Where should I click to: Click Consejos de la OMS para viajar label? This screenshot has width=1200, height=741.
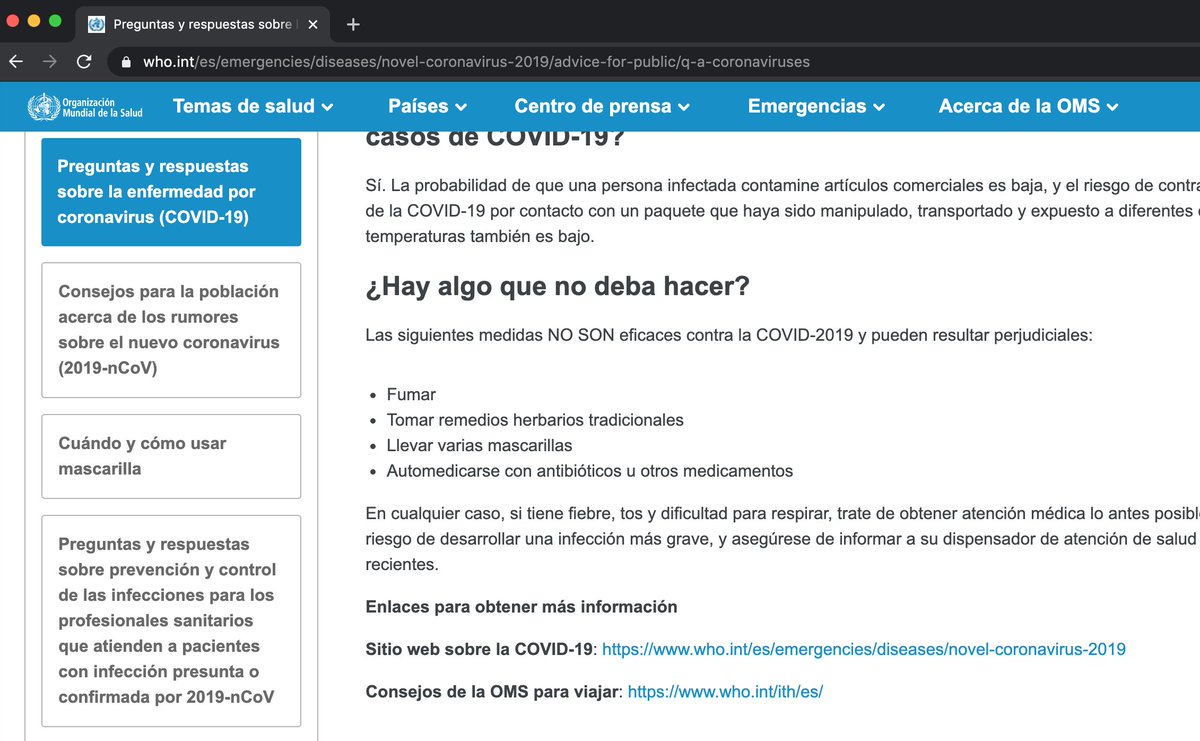pos(492,691)
